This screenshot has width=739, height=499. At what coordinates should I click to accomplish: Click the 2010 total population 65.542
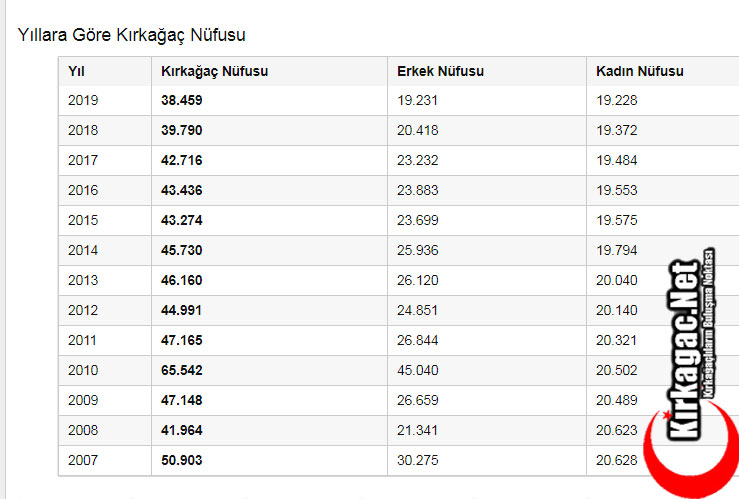[x=181, y=371]
